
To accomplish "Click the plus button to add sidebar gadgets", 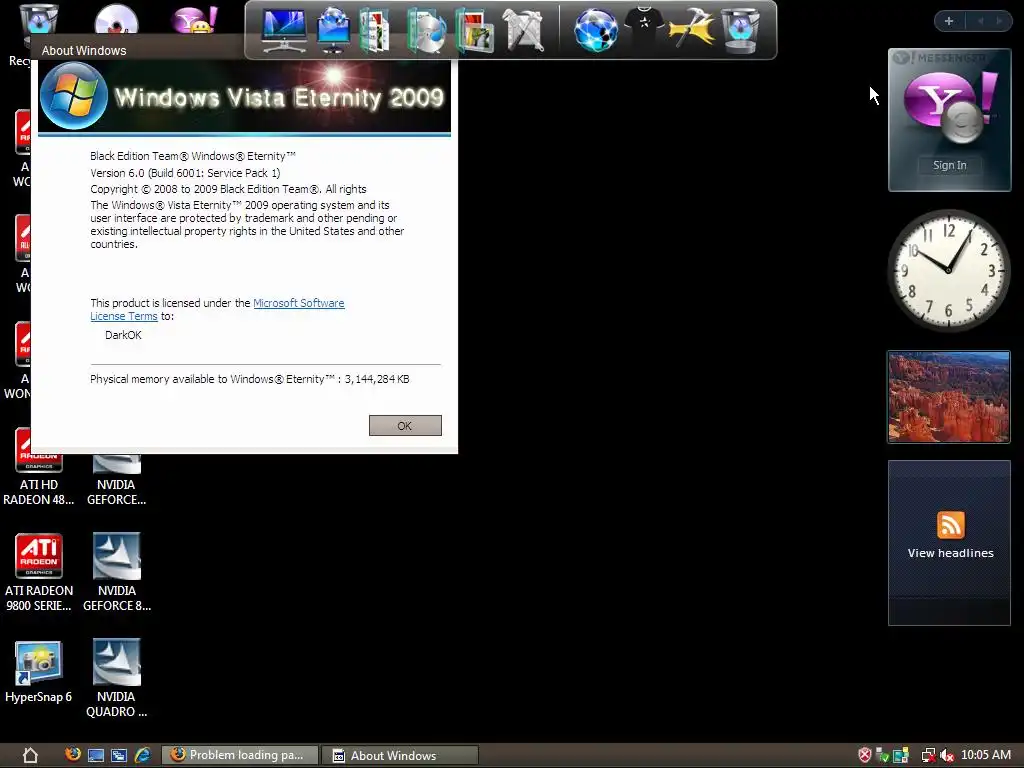I will 949,21.
